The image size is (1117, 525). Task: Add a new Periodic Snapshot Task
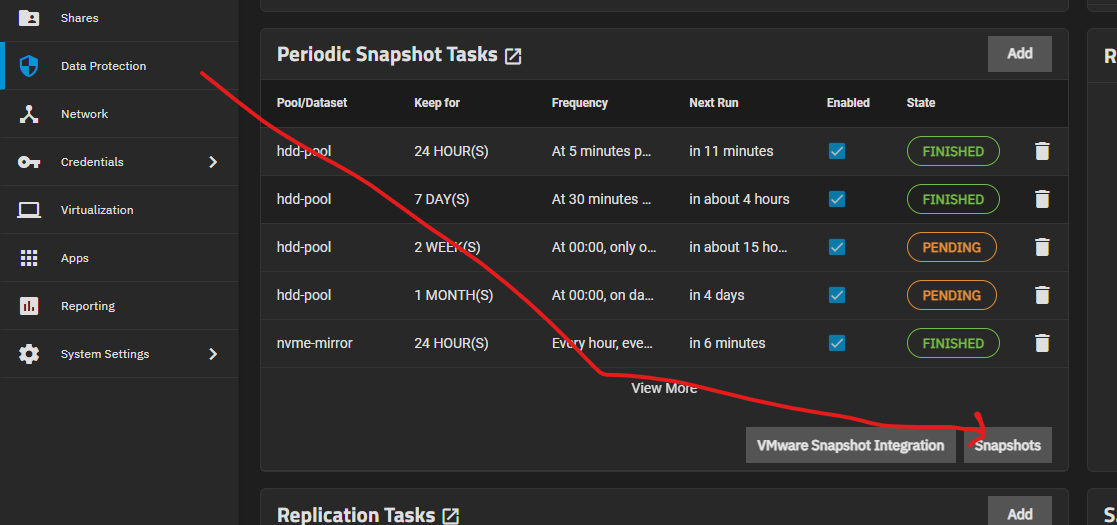pyautogui.click(x=1019, y=54)
